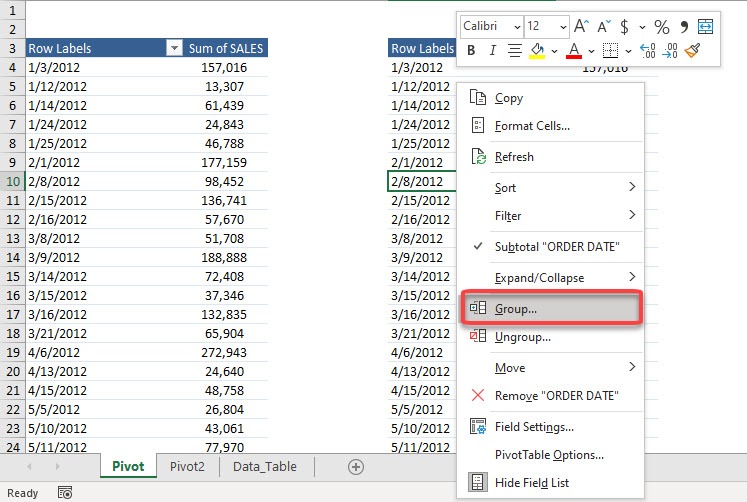Choose Copy from context menu

click(550, 98)
